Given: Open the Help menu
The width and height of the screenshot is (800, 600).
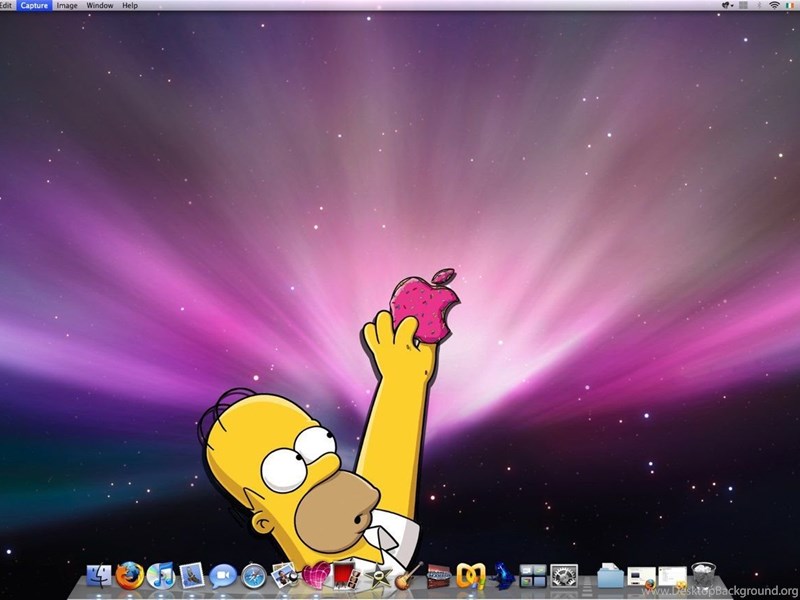Looking at the screenshot, I should click(130, 5).
